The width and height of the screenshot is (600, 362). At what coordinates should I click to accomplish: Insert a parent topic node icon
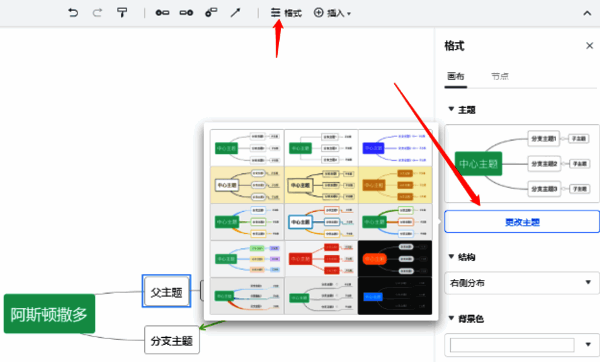pyautogui.click(x=211, y=13)
